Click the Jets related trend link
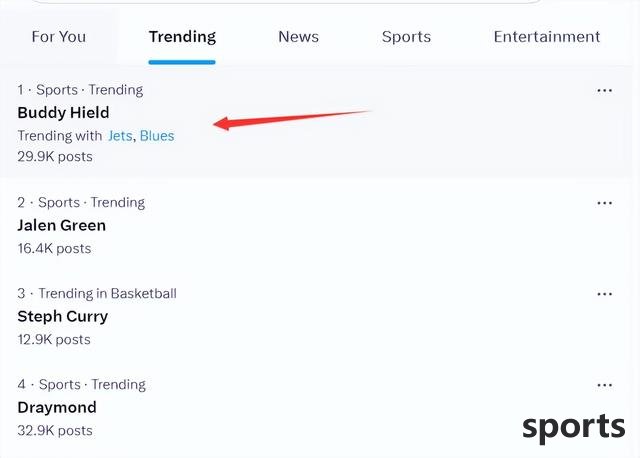 121,136
